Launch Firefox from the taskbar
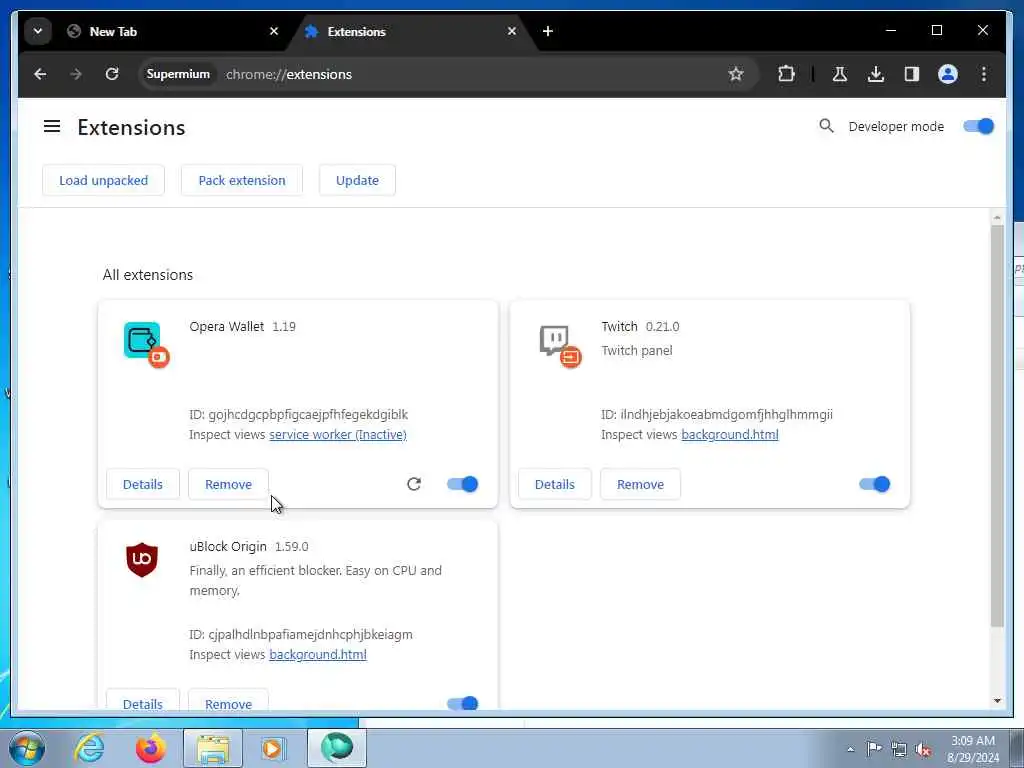Viewport: 1024px width, 768px height. (151, 748)
